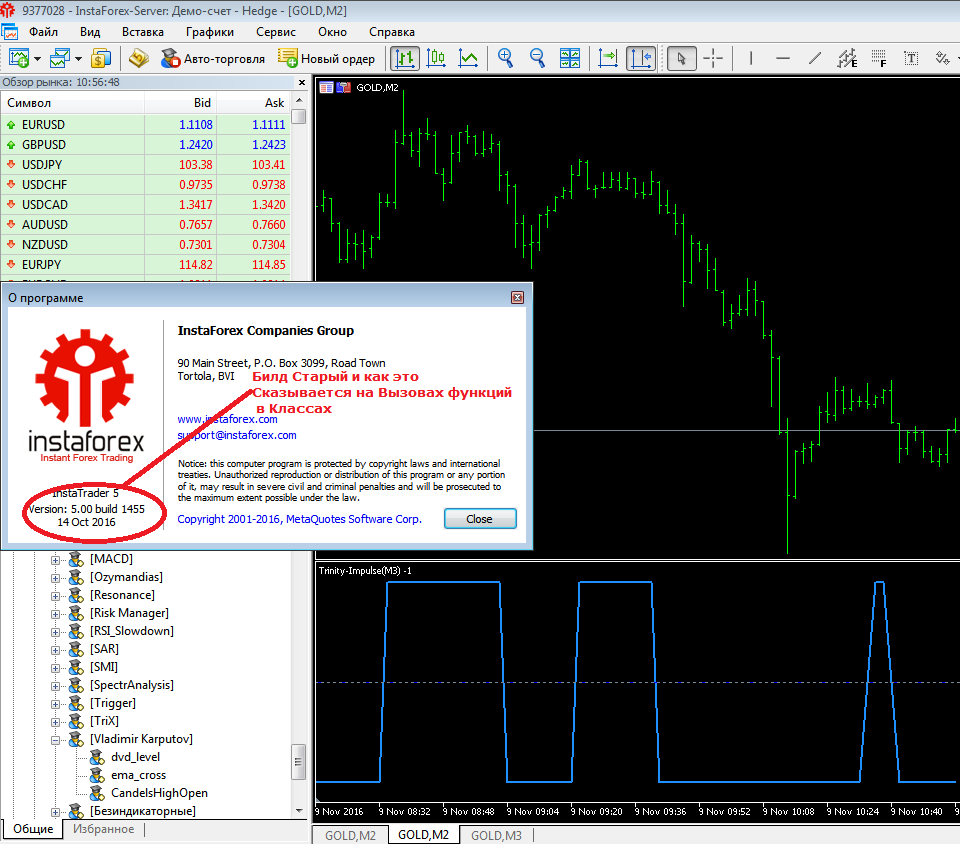This screenshot has width=963, height=847.
Task: Select the crosshair tool
Action: 714,58
